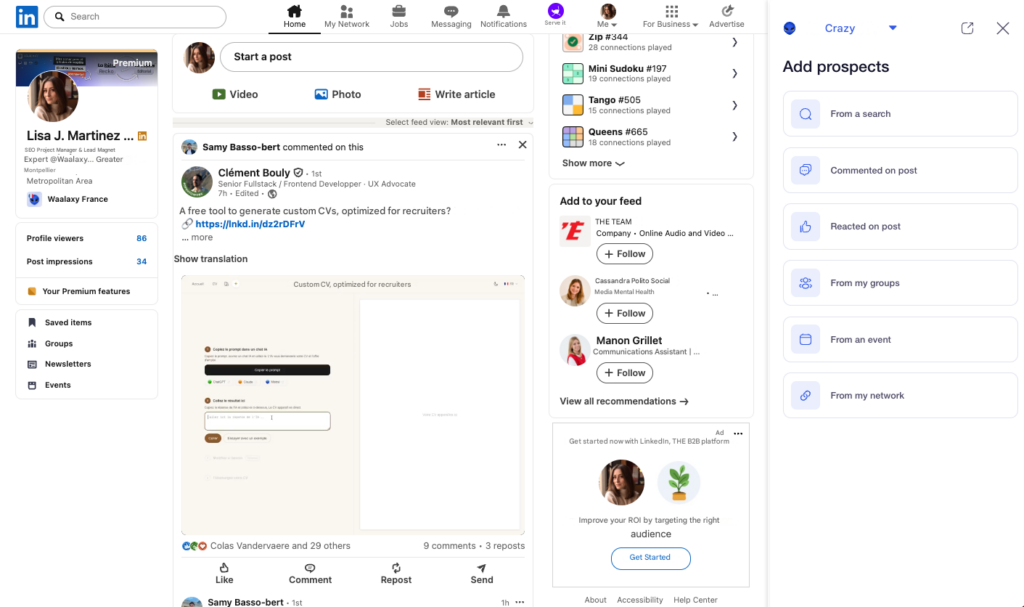Open Waalaxy panel in new window icon
Screen dimensions: 1024x607
(x=967, y=28)
